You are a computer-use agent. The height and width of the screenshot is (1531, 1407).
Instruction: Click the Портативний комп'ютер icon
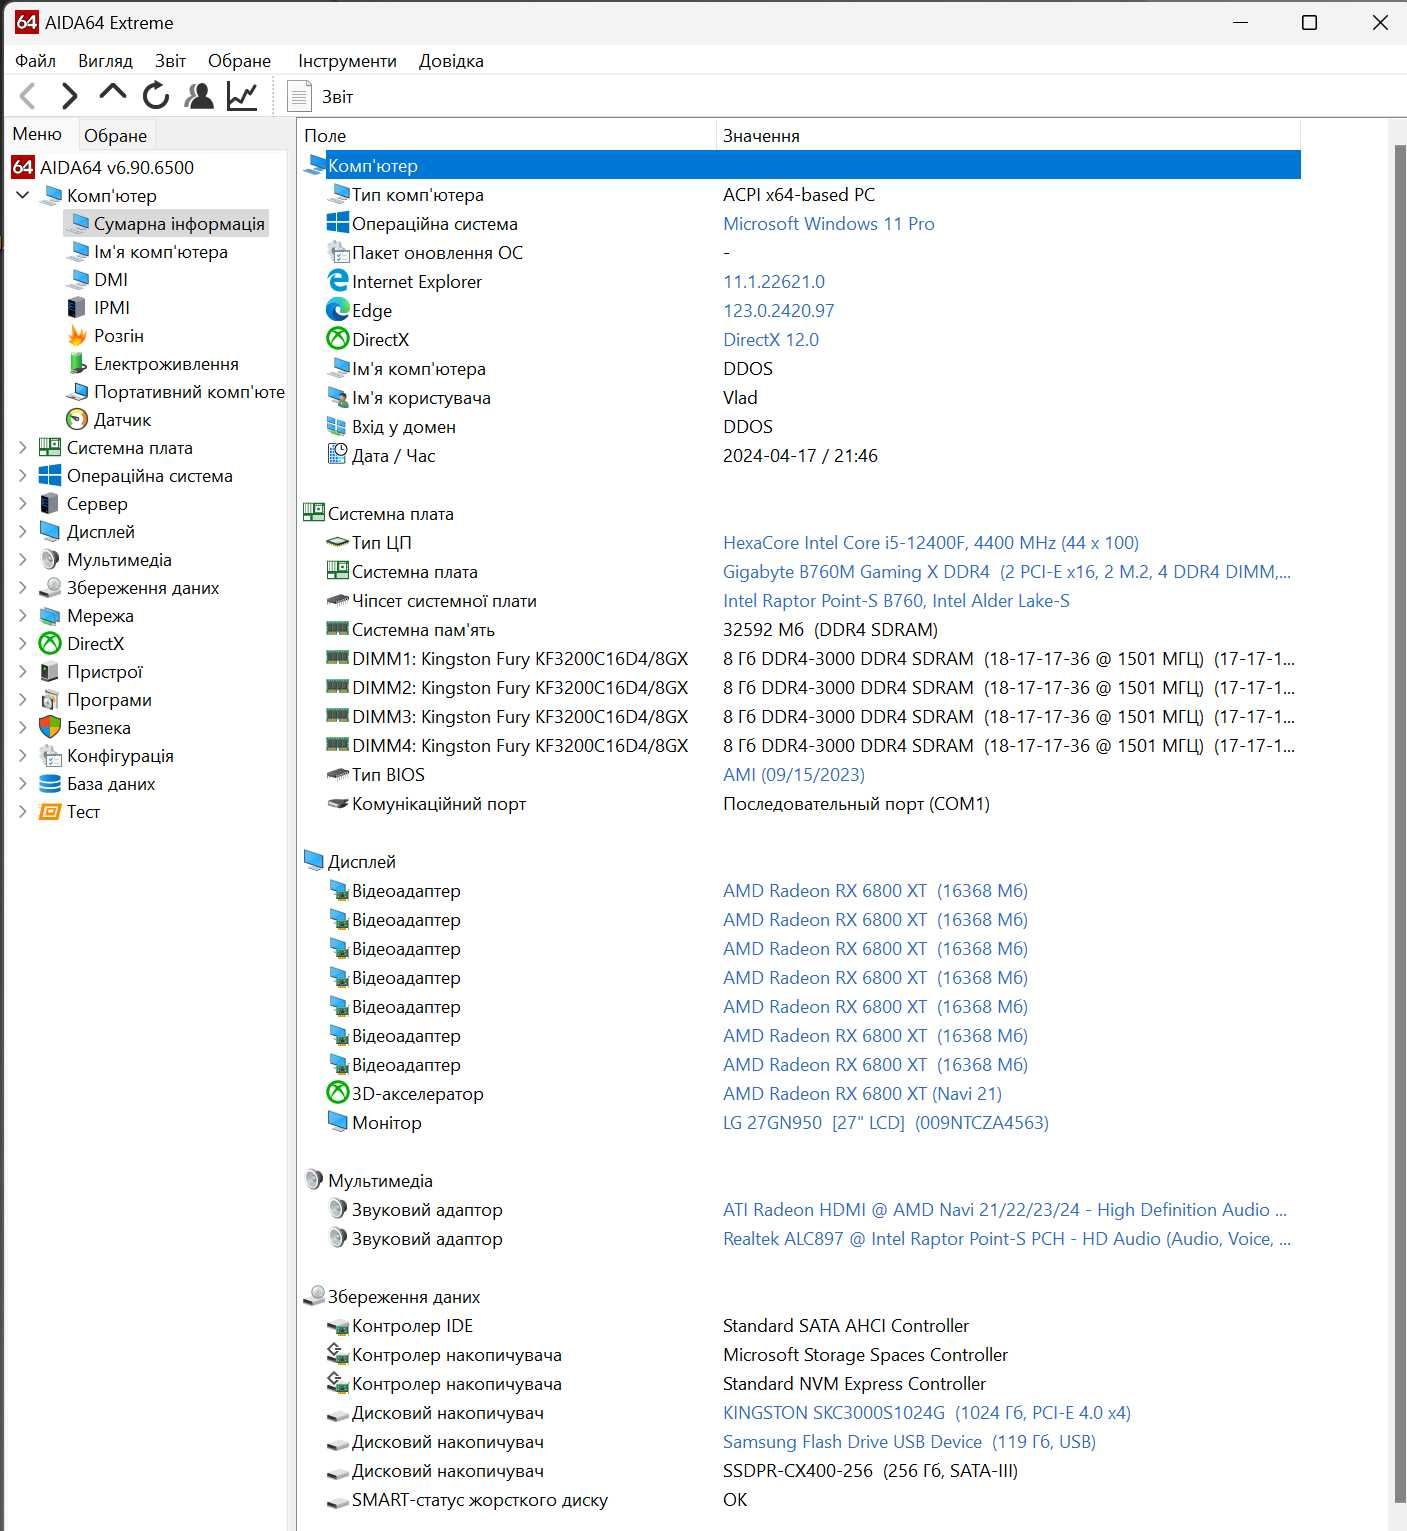pos(77,391)
